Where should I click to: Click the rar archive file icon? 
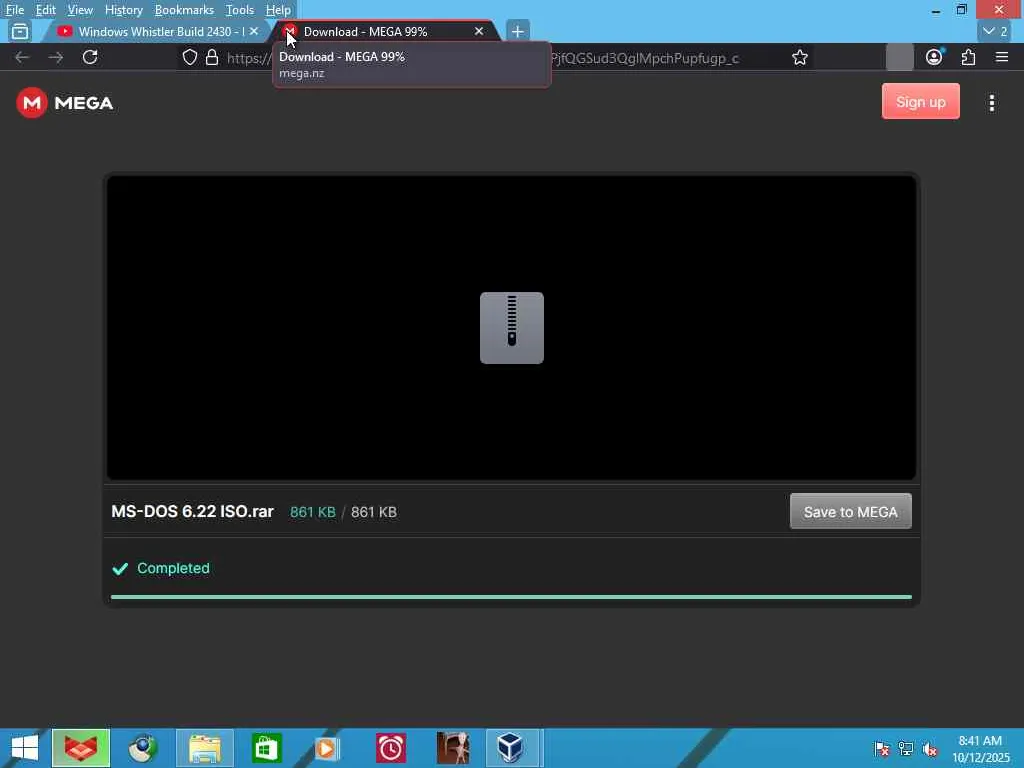point(511,328)
